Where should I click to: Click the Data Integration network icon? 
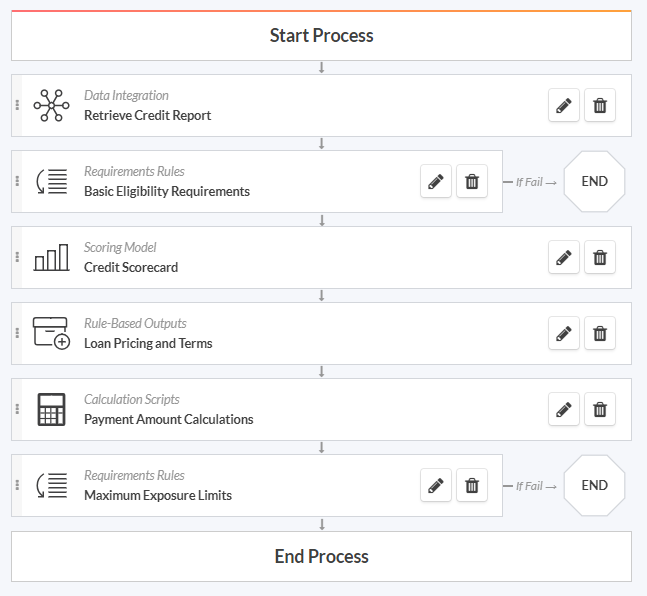[x=51, y=105]
